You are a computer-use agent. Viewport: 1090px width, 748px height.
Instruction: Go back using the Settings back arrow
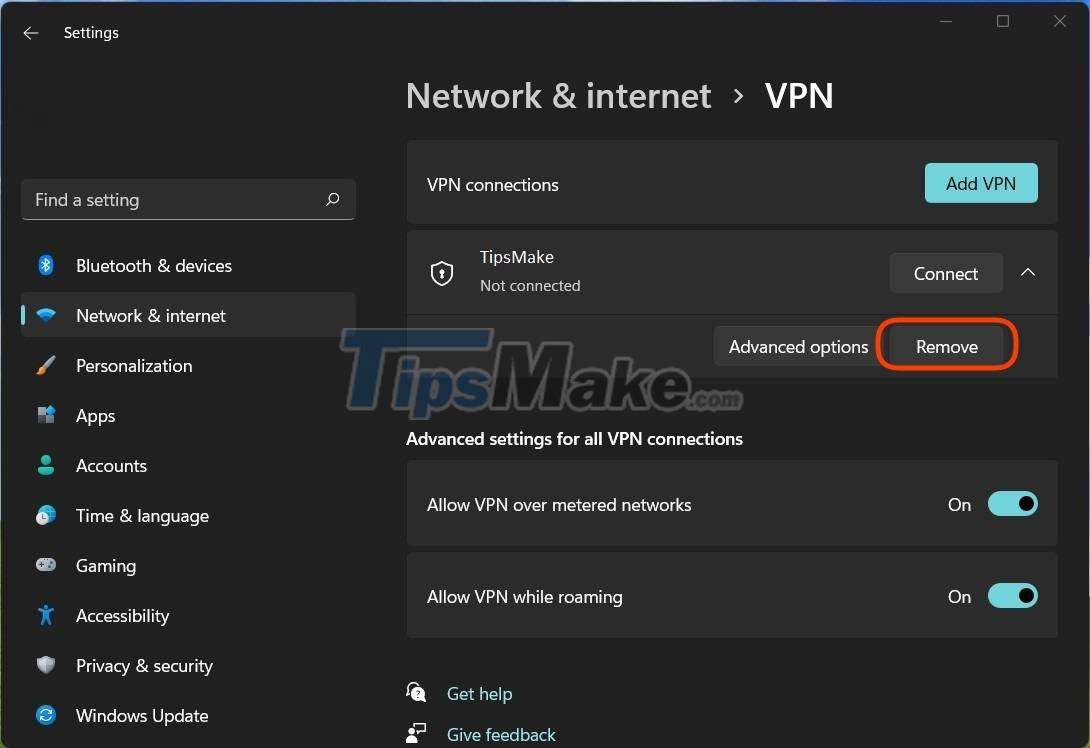tap(30, 33)
